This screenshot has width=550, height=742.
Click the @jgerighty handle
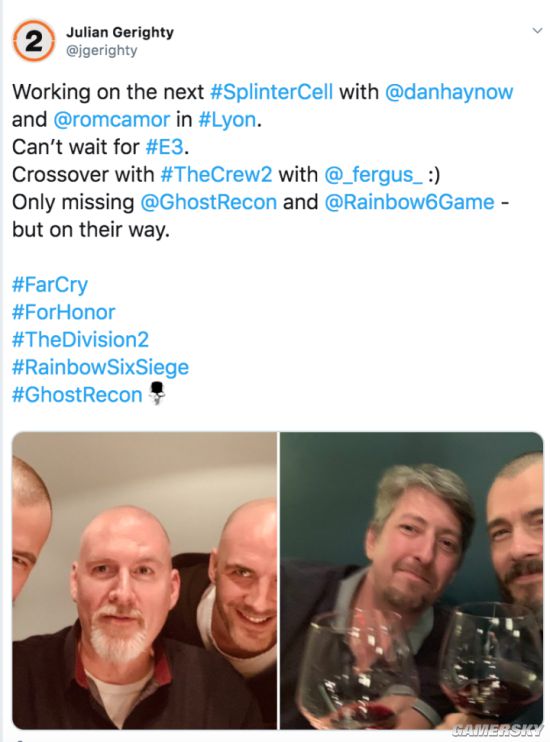click(x=102, y=50)
